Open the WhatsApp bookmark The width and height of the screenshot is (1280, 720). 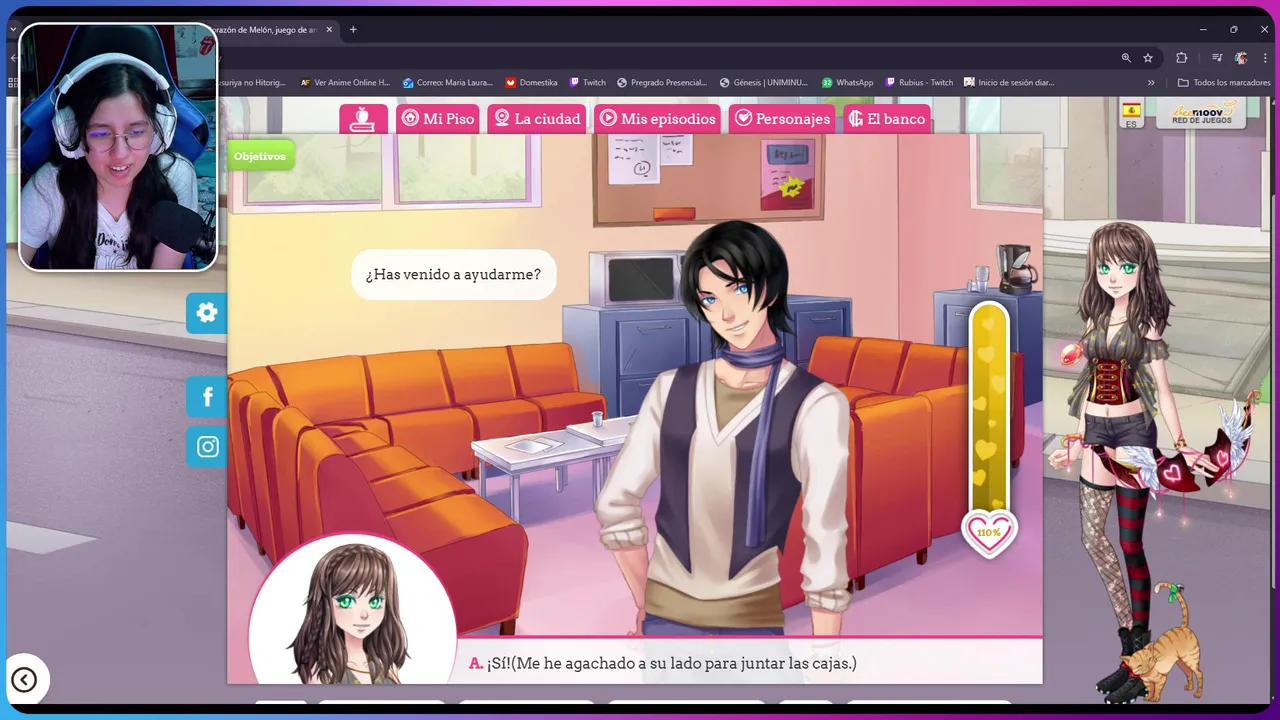pyautogui.click(x=847, y=83)
